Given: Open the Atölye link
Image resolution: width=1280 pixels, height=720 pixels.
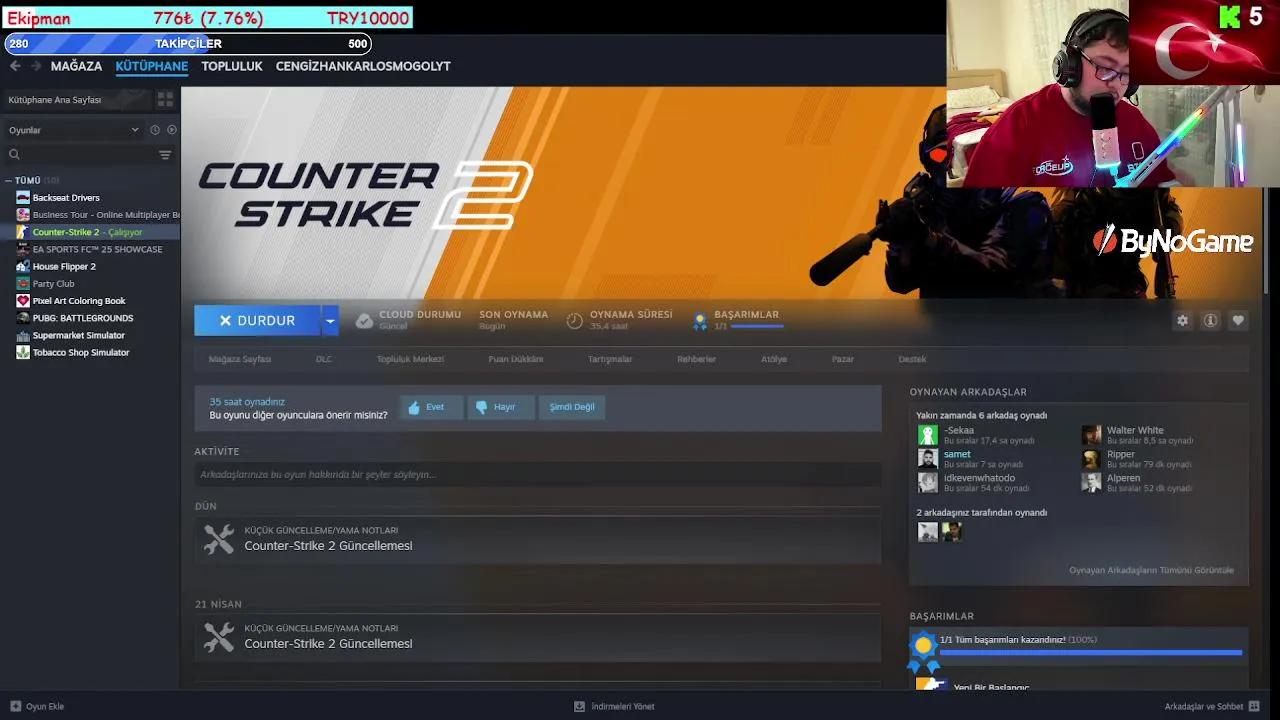Looking at the screenshot, I should coord(774,359).
